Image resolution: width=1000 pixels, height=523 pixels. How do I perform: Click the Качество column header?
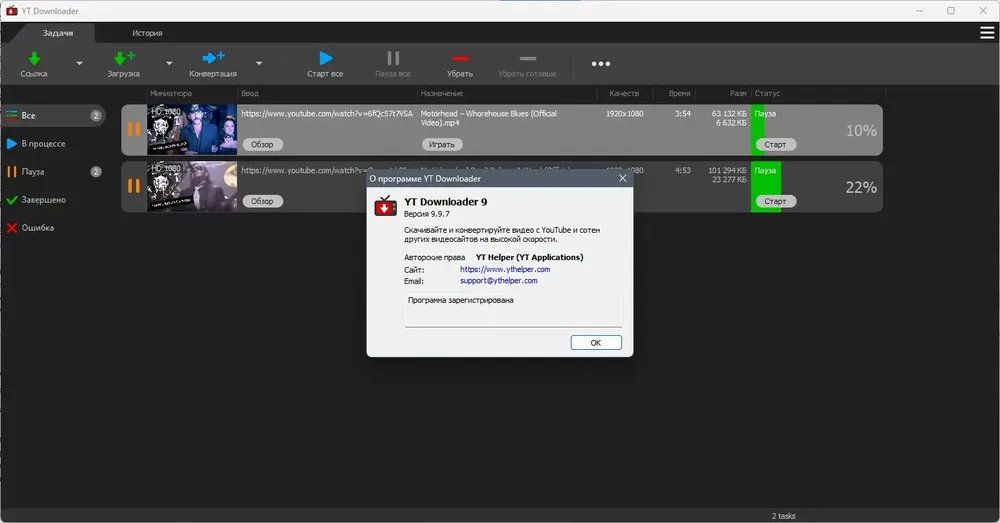click(x=624, y=93)
